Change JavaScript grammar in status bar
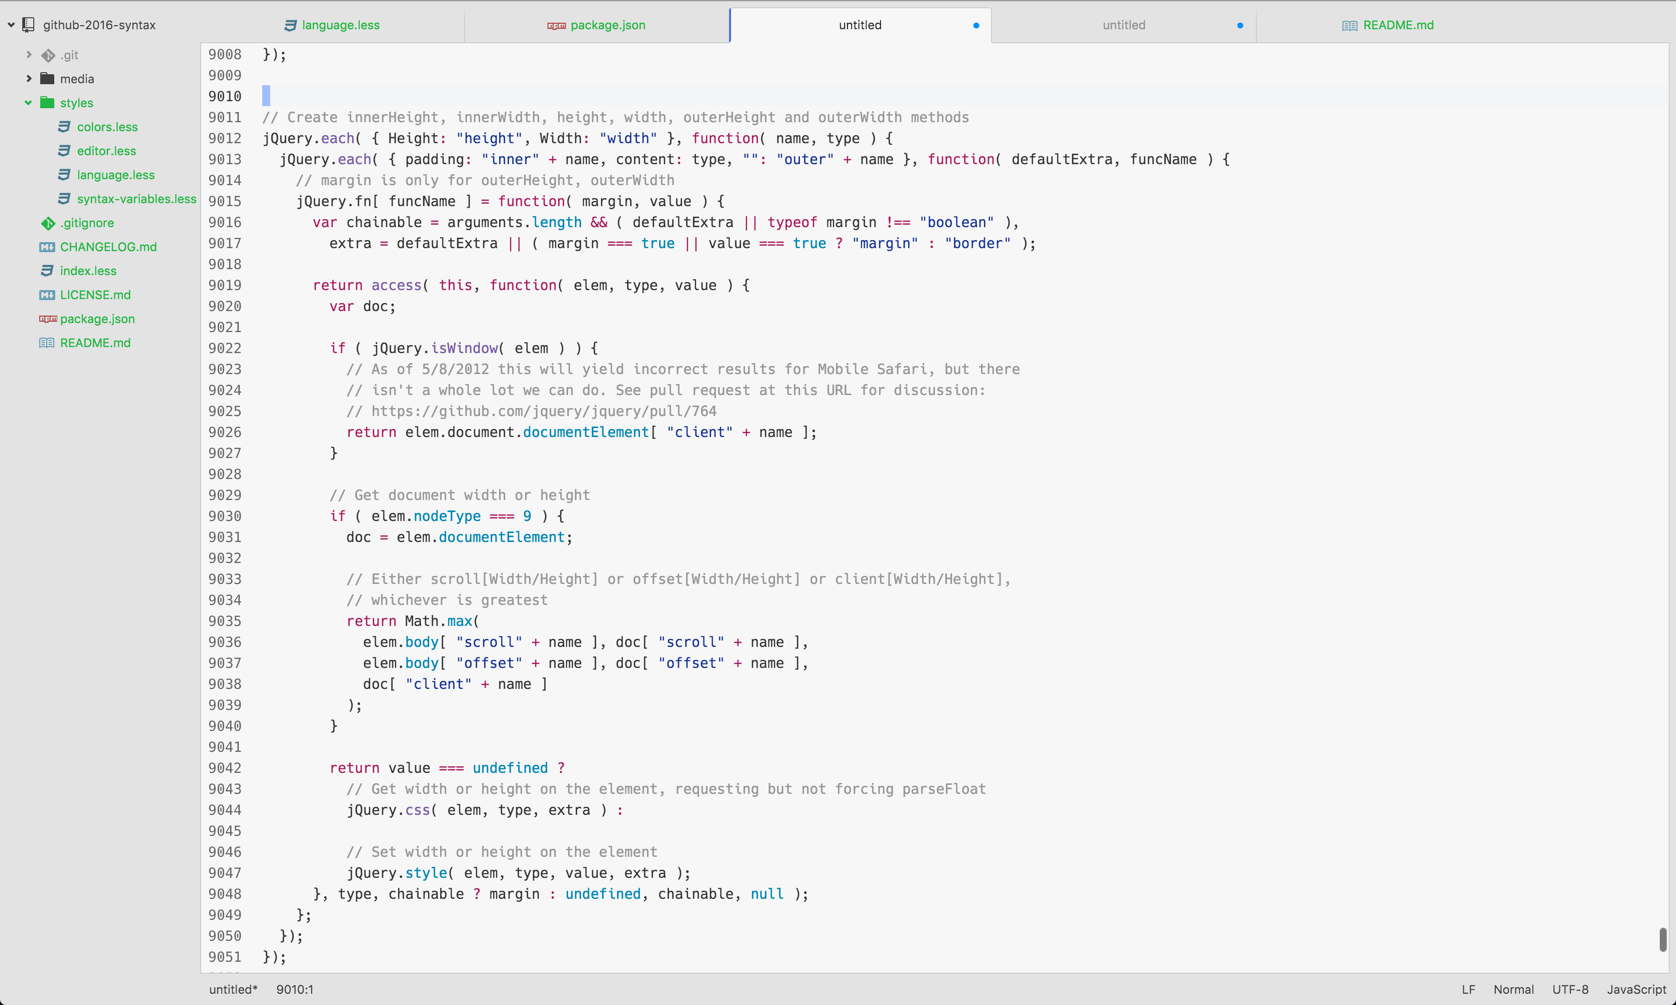The width and height of the screenshot is (1676, 1005). [x=1636, y=989]
